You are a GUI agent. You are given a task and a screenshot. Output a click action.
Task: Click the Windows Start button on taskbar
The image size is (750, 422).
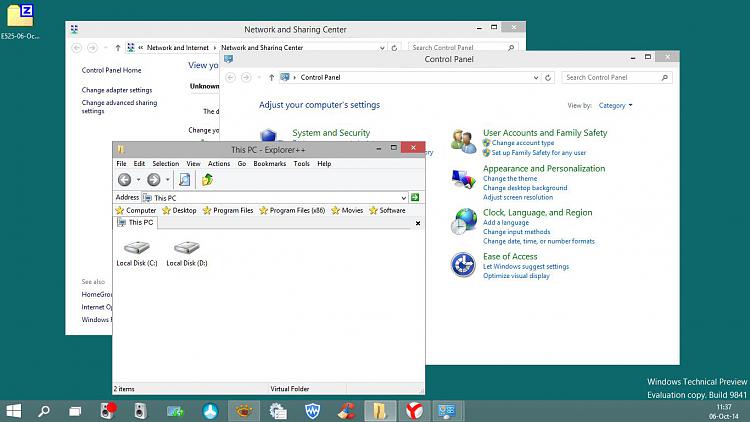tap(13, 411)
